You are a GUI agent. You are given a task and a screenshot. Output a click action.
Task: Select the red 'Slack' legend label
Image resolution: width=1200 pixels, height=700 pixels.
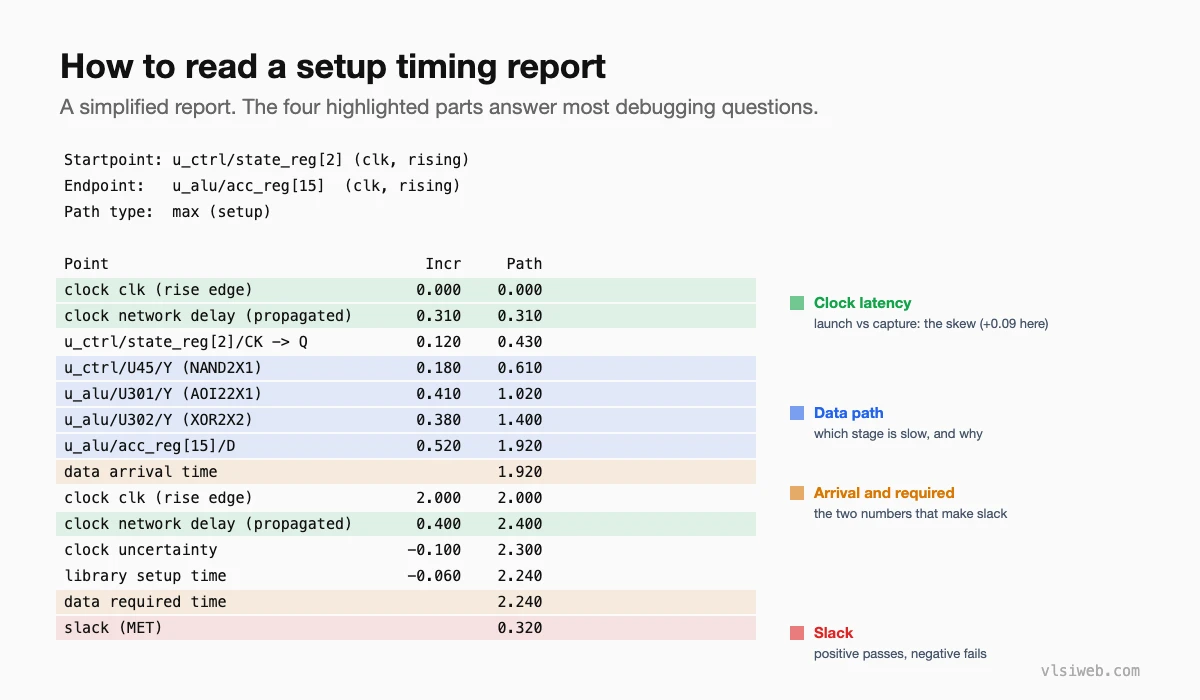(x=833, y=633)
